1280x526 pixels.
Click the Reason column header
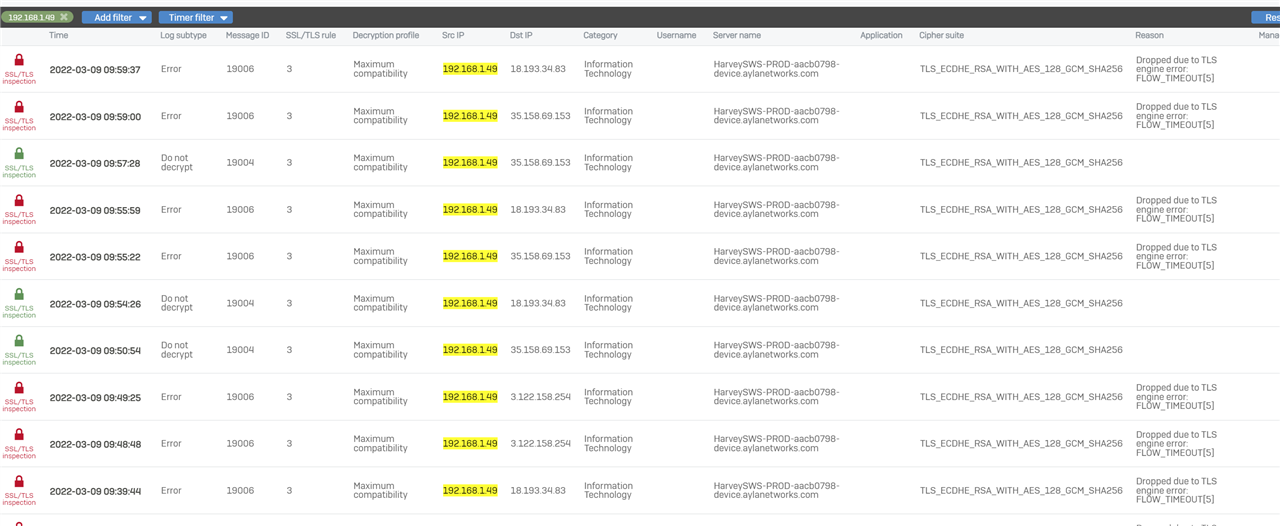point(1149,35)
